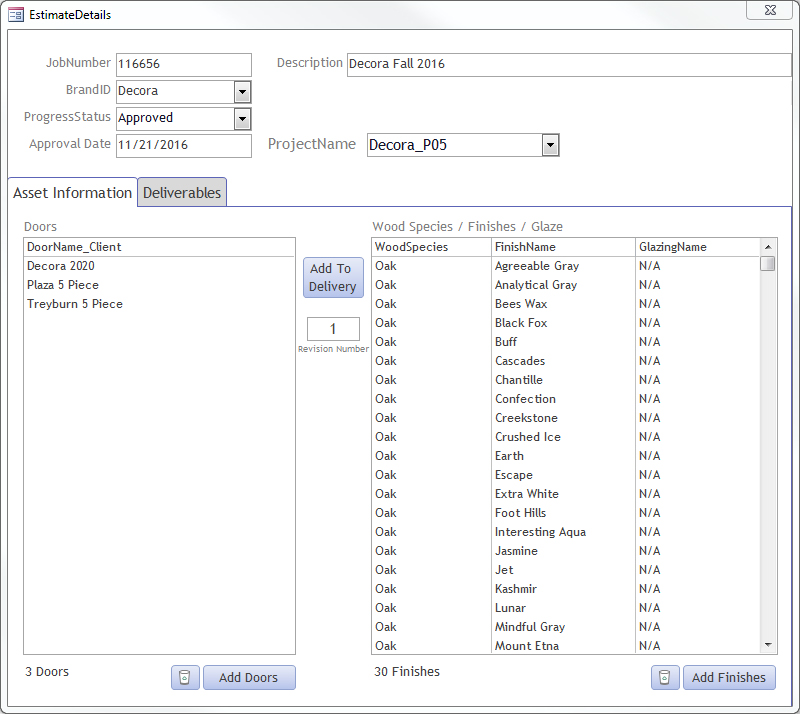
Task: Select the Interesting Aqua finish
Action: (x=566, y=532)
